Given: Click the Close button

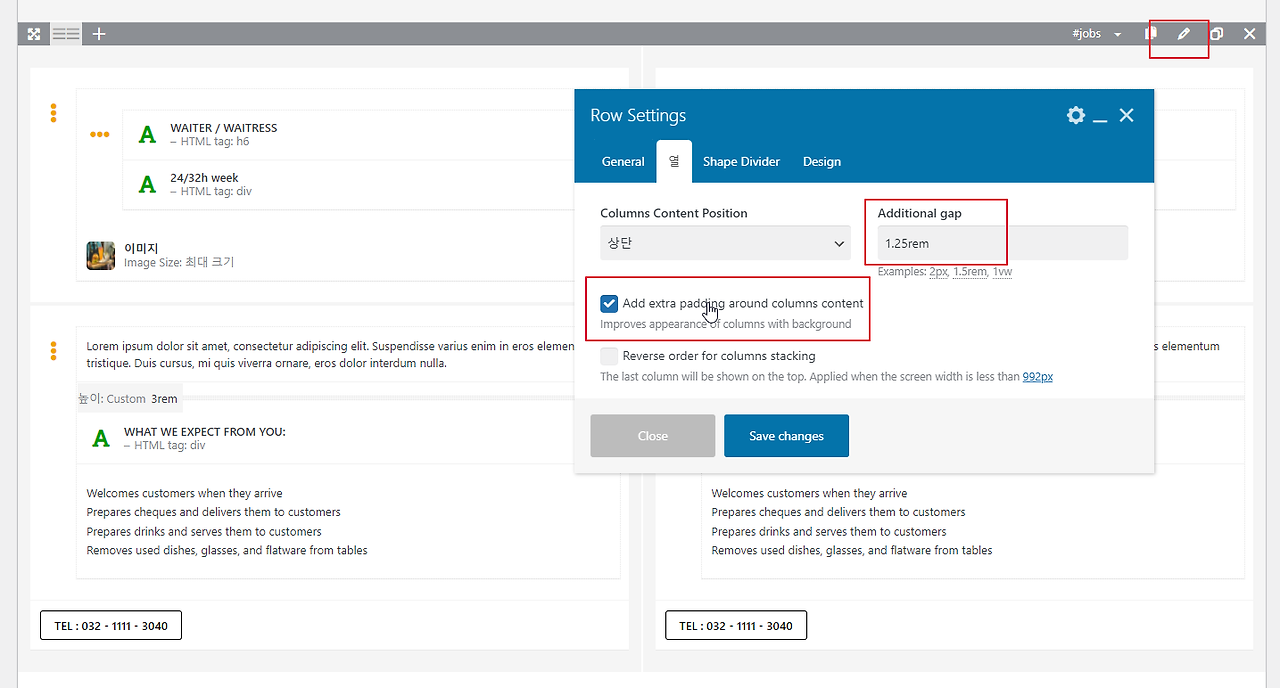Looking at the screenshot, I should click(653, 436).
